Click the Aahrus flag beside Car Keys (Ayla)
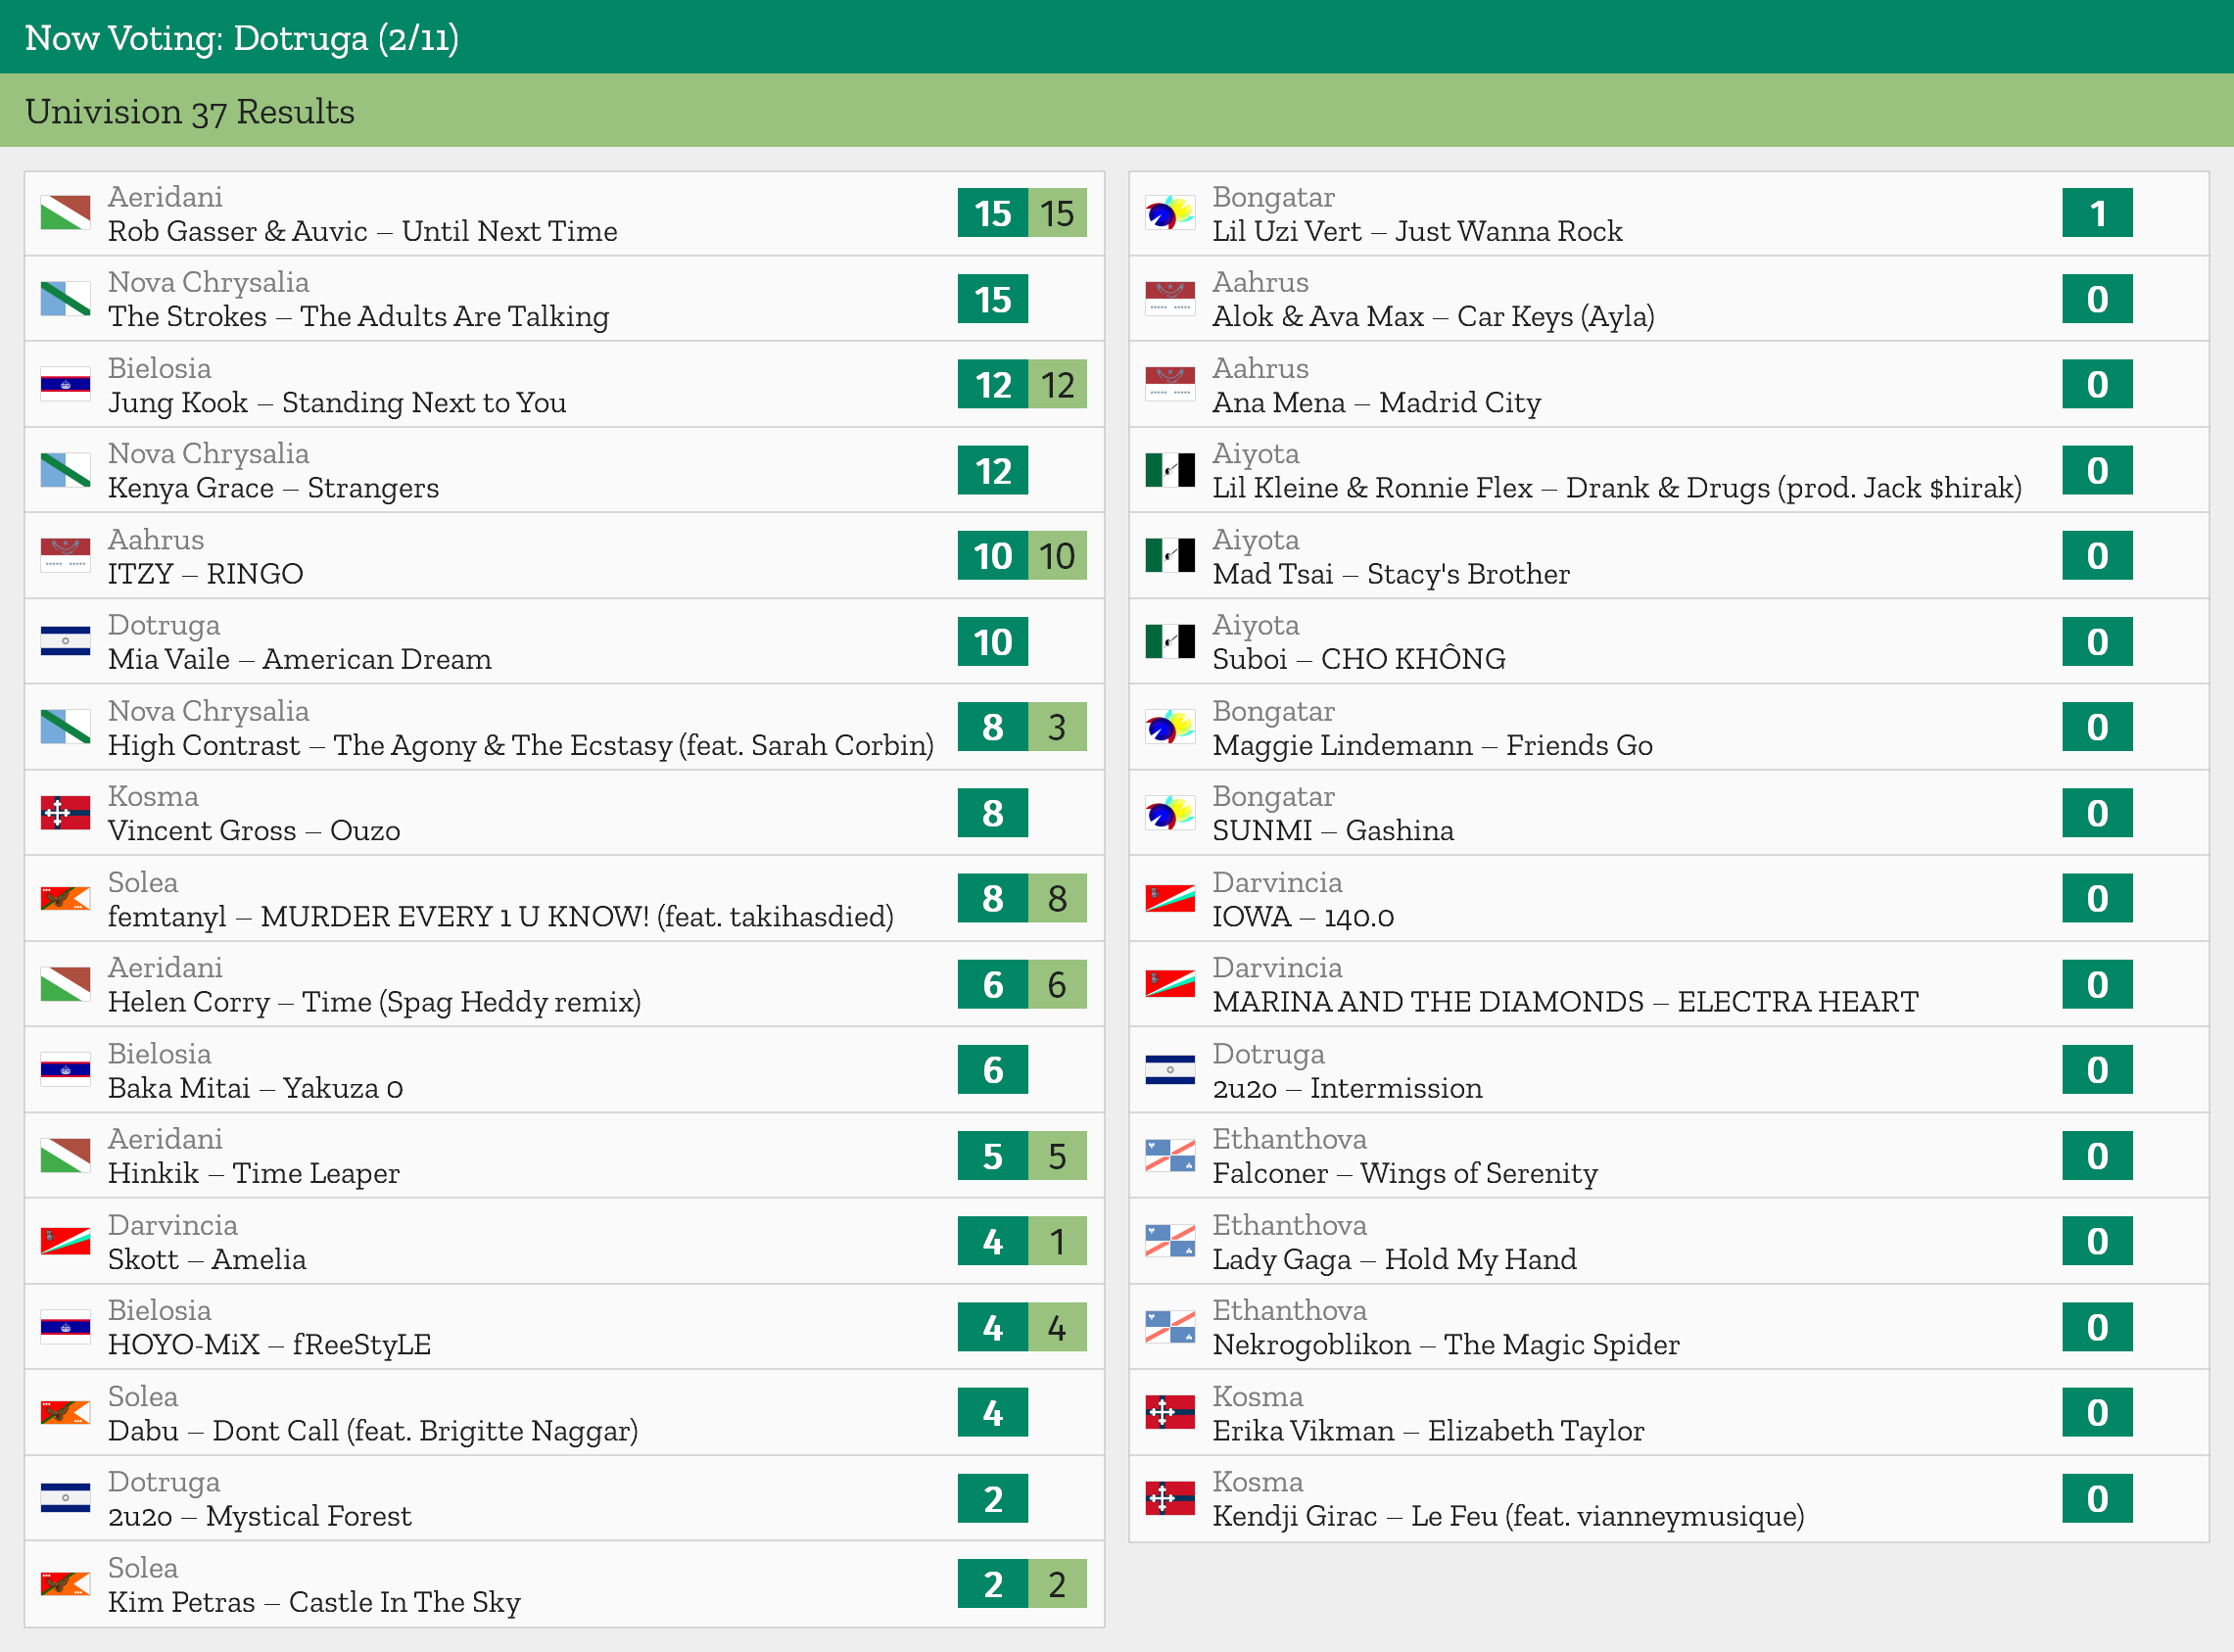This screenshot has height=1652, width=2234. click(1170, 299)
